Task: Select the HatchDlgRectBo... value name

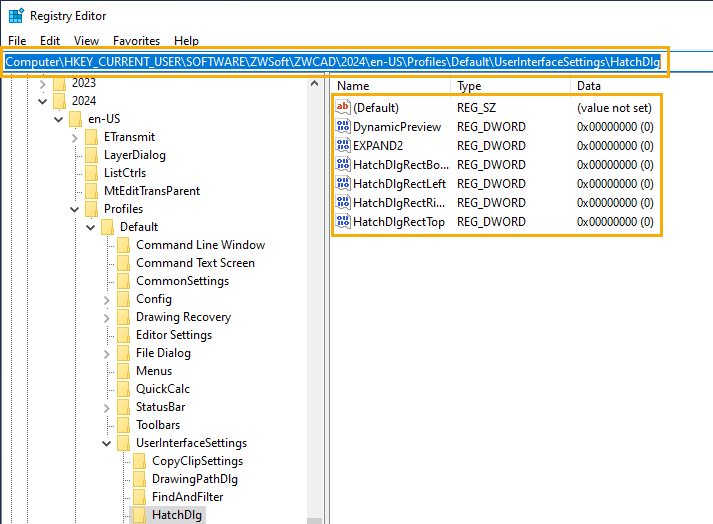Action: click(401, 165)
